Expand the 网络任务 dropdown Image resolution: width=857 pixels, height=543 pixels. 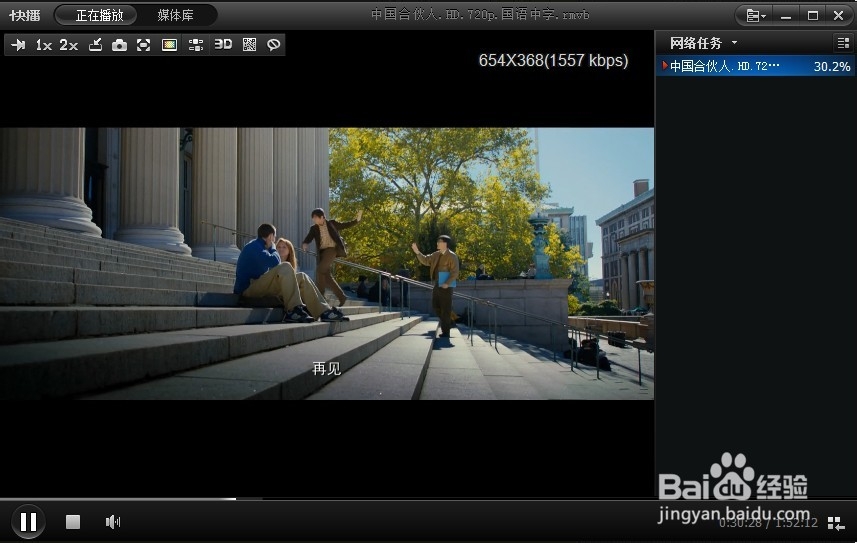click(x=735, y=43)
